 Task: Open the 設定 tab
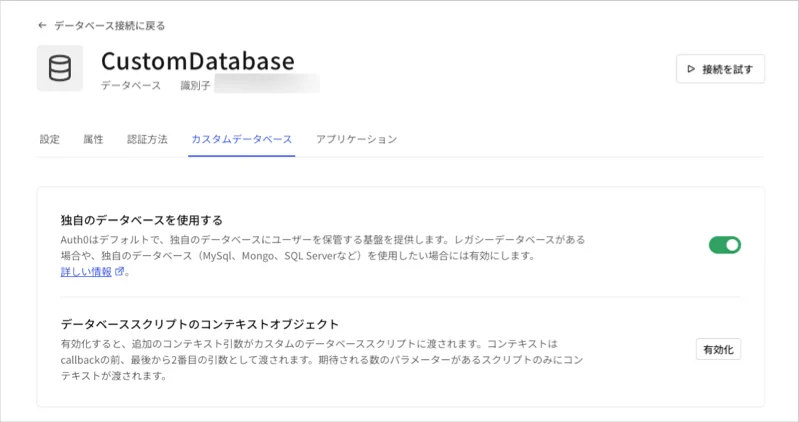(49, 139)
